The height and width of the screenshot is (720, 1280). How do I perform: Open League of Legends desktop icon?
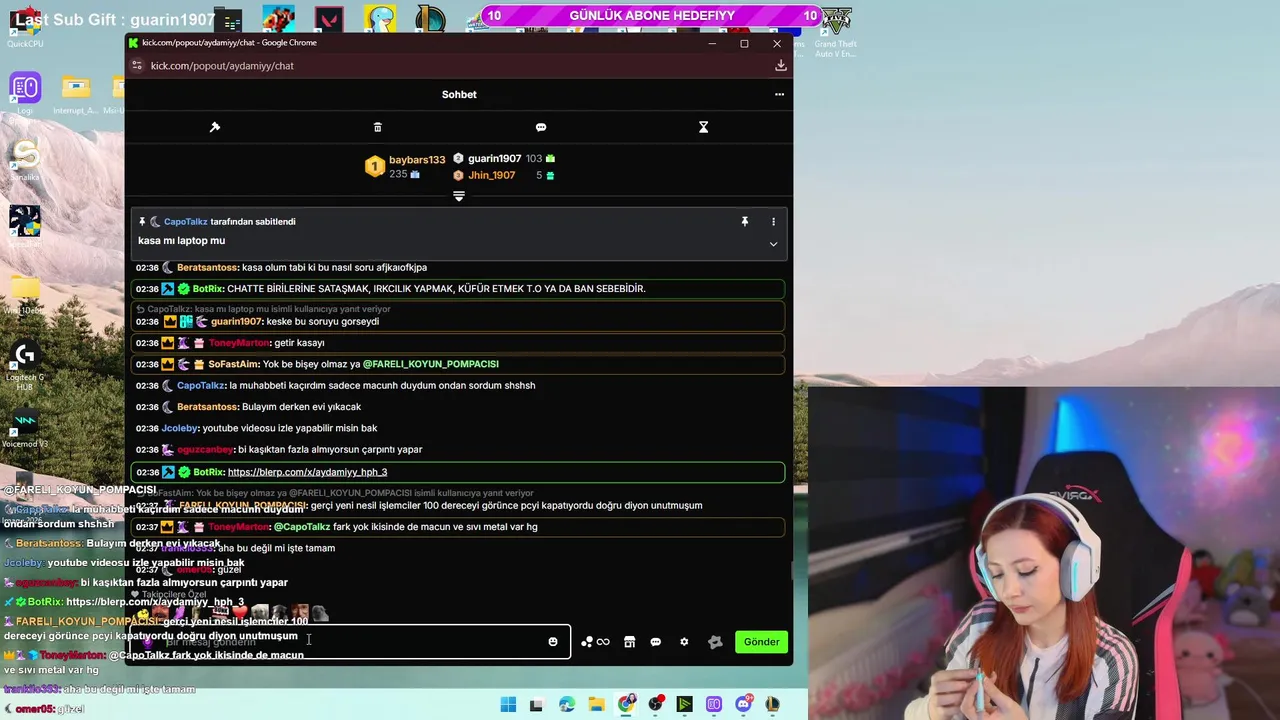430,19
